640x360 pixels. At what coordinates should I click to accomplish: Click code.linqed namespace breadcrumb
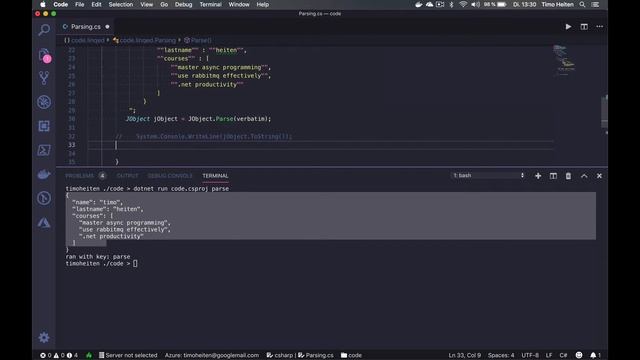tap(84, 40)
